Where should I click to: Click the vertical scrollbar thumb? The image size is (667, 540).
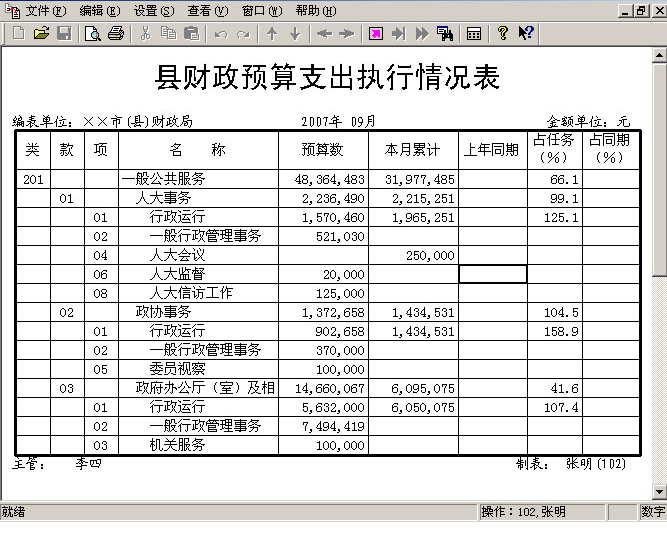coord(659,169)
